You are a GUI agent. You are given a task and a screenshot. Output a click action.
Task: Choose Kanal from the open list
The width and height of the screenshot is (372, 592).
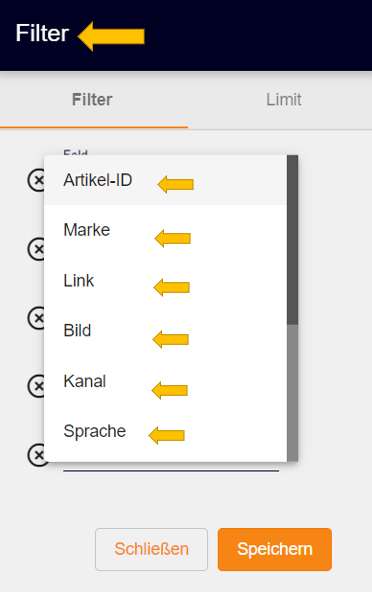pos(165,381)
